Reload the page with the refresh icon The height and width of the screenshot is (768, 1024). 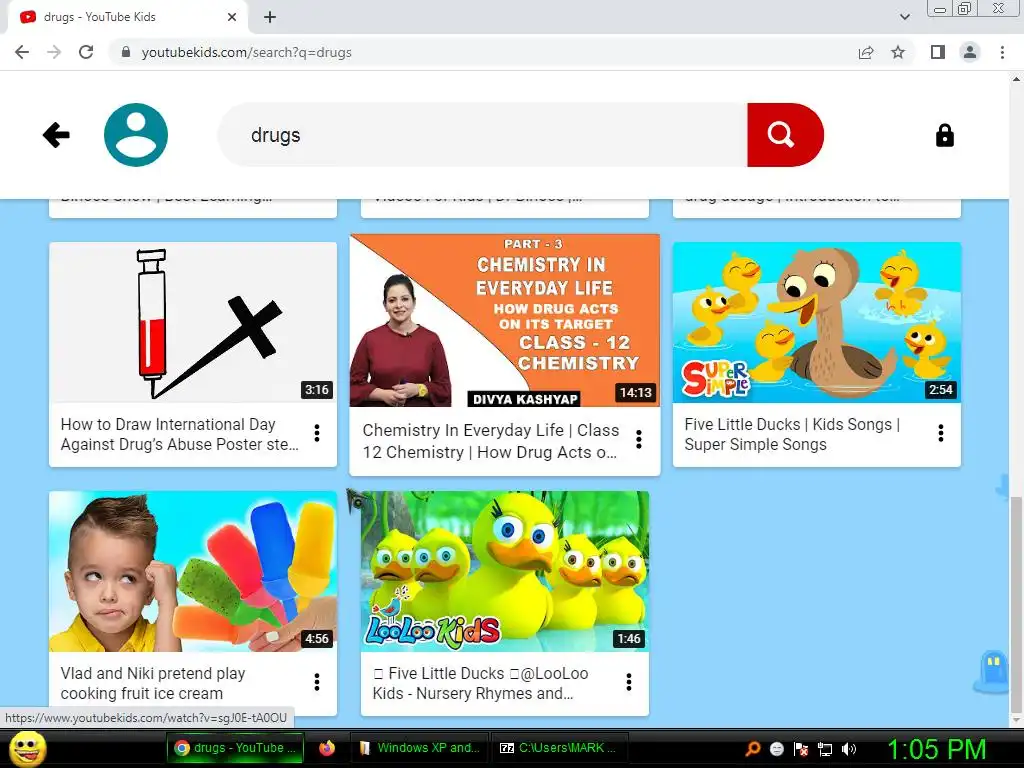(86, 52)
